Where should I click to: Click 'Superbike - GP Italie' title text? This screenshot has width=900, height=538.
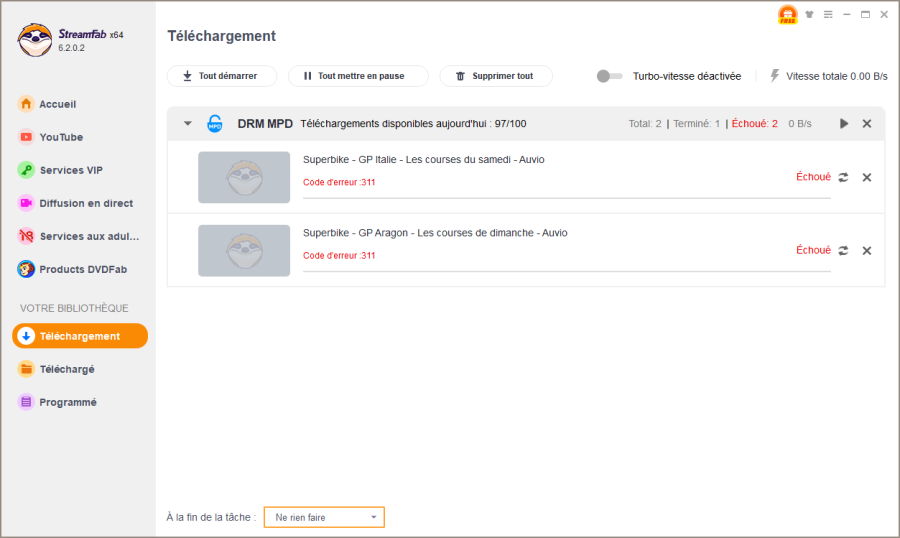click(x=424, y=160)
